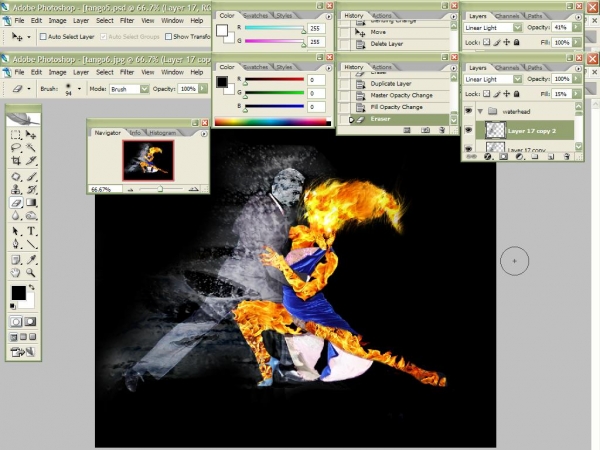Open Layer menu in tango5.psd window
Image resolution: width=600 pixels, height=450 pixels.
(81, 20)
